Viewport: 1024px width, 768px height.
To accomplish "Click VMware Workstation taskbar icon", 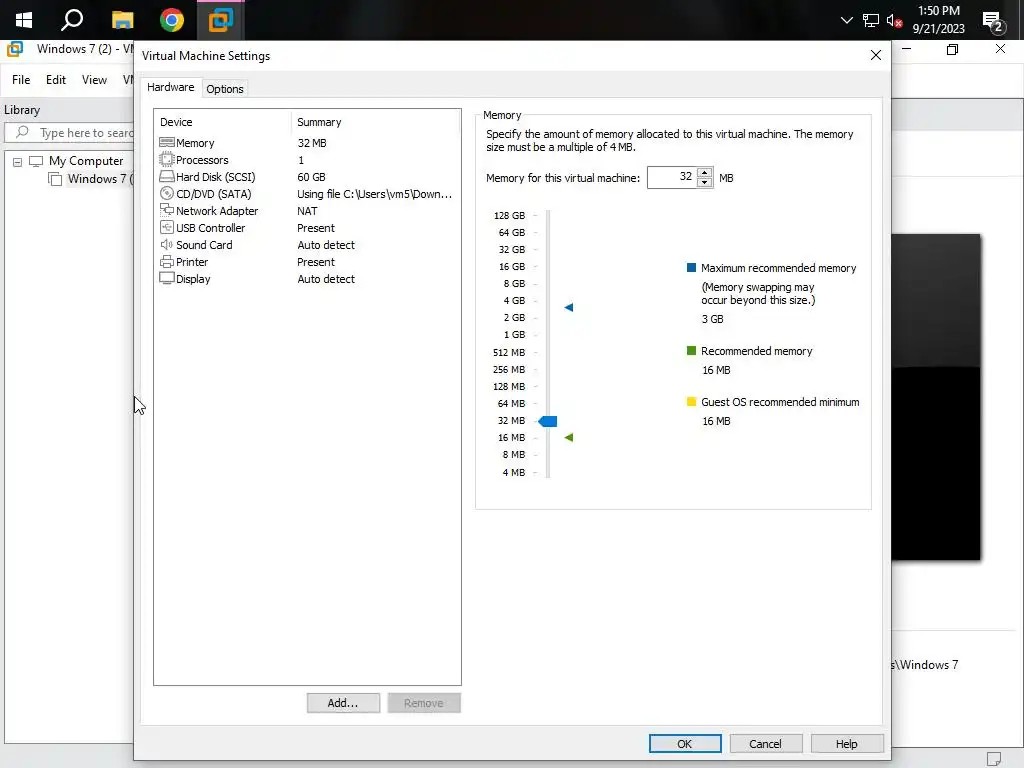I will [x=221, y=20].
